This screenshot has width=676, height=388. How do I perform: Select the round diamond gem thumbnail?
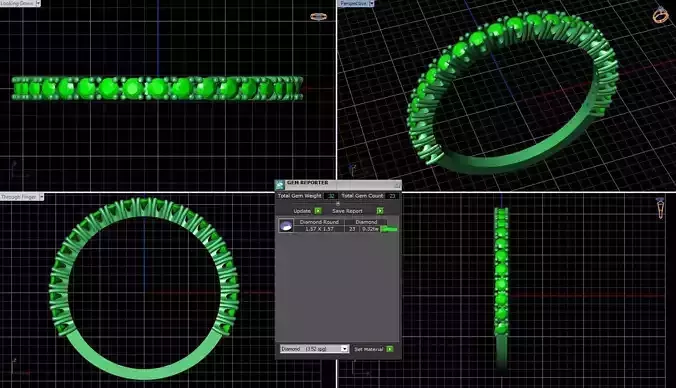pyautogui.click(x=286, y=225)
